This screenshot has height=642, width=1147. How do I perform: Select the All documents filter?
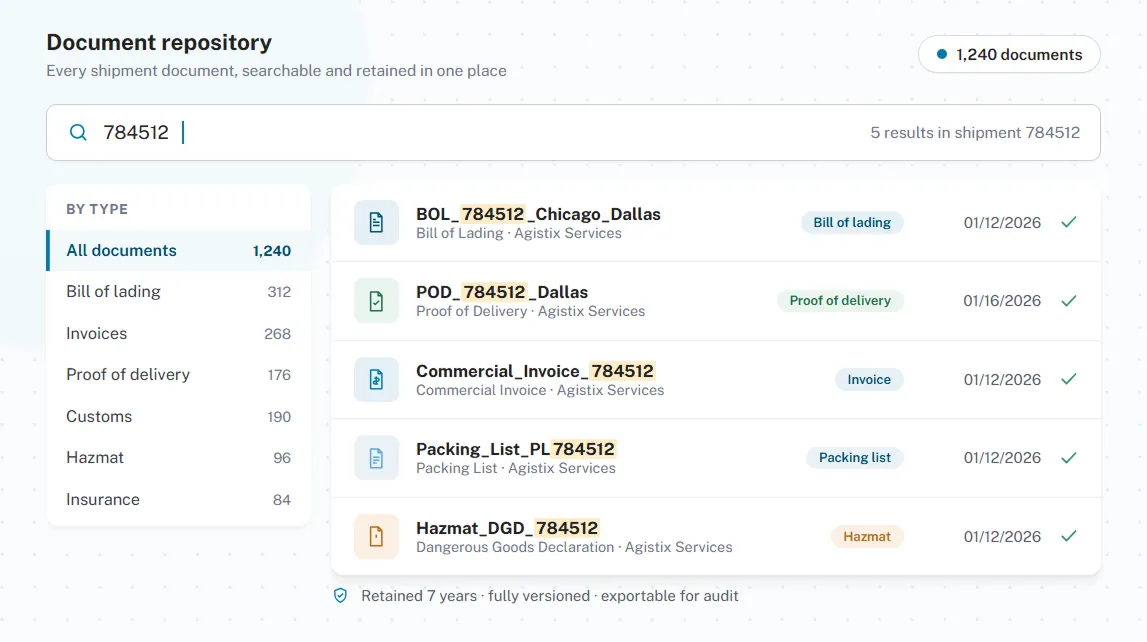pyautogui.click(x=178, y=251)
